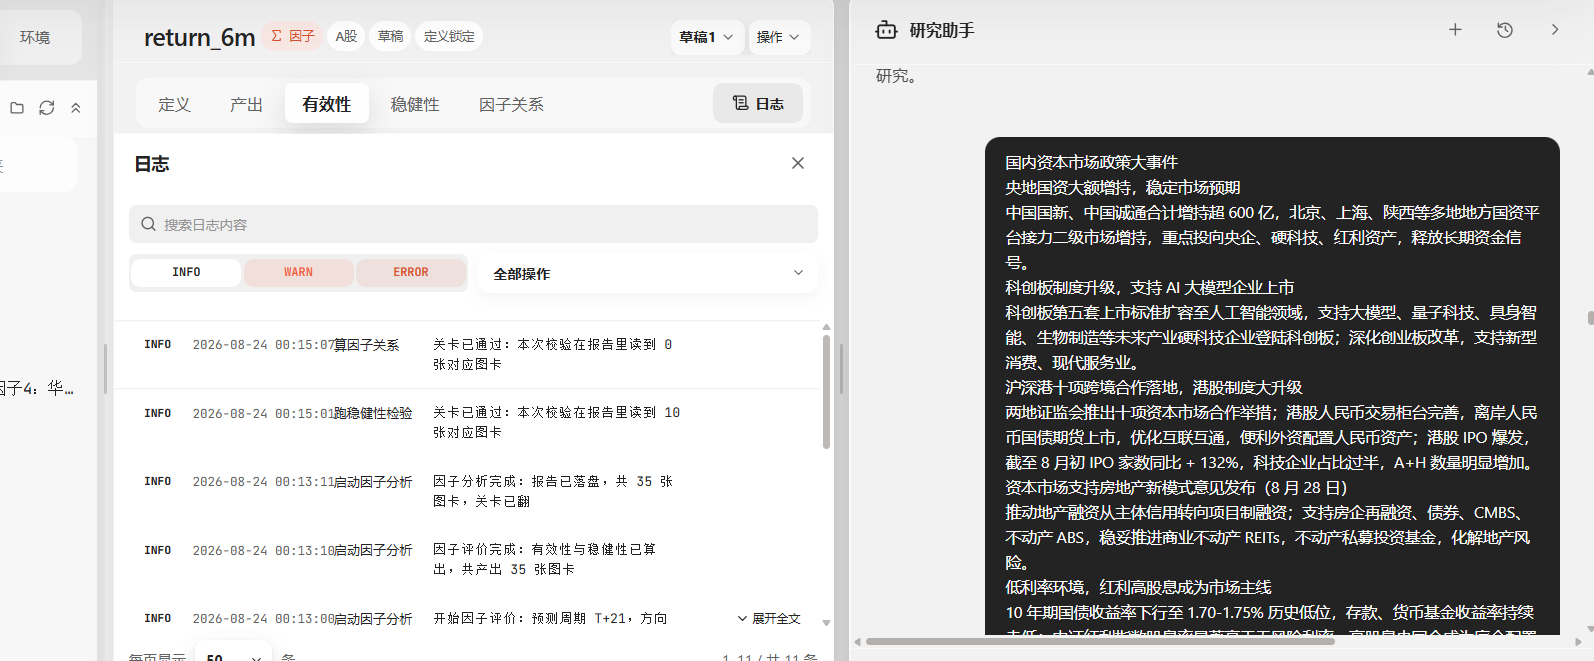Image resolution: width=1594 pixels, height=661 pixels.
Task: Open the page size 50 dropdown
Action: (232, 656)
